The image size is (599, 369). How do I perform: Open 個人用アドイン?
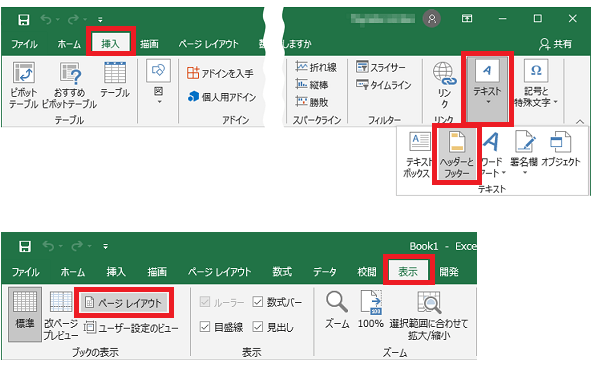(x=222, y=97)
